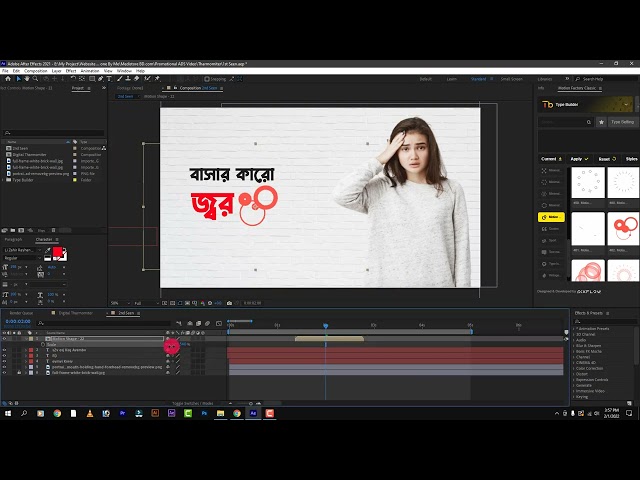
Task: Select the Brush tool
Action: point(120,79)
